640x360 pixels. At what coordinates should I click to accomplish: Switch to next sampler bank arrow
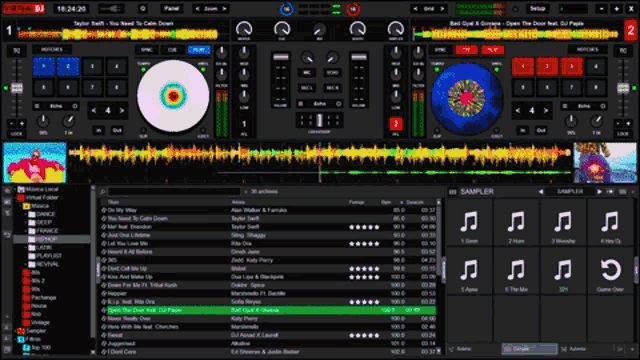click(599, 191)
